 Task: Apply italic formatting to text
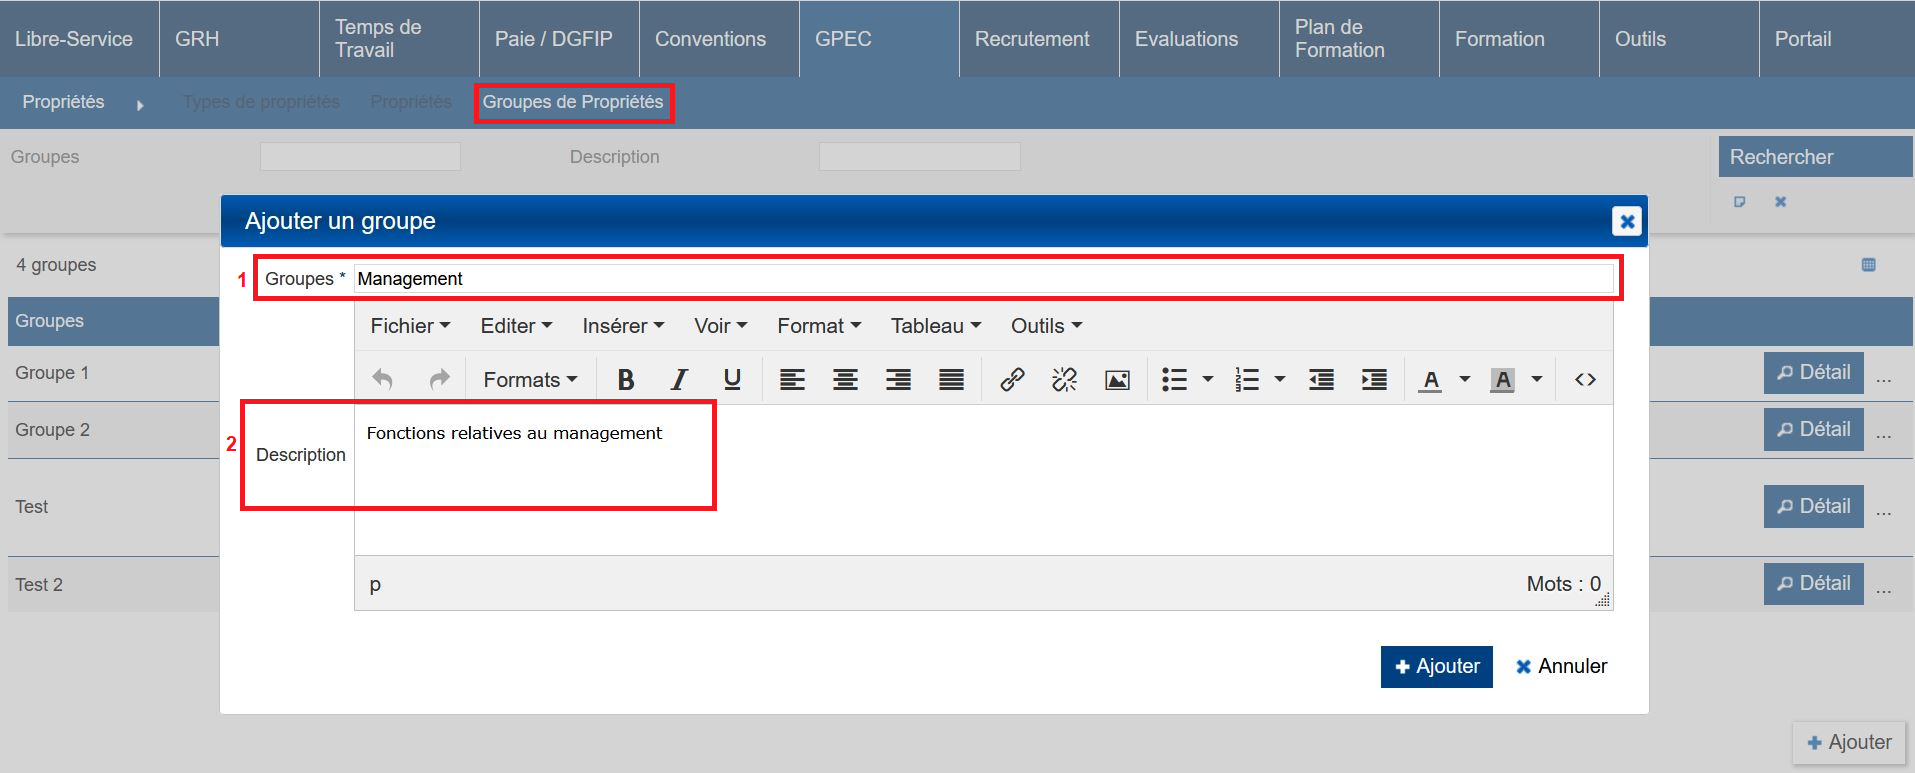(679, 380)
